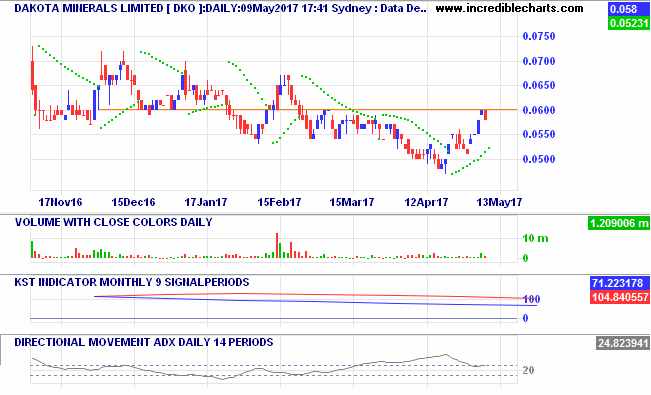The image size is (651, 395).
Task: Click the blue 0.058 price value box
Action: click(629, 9)
